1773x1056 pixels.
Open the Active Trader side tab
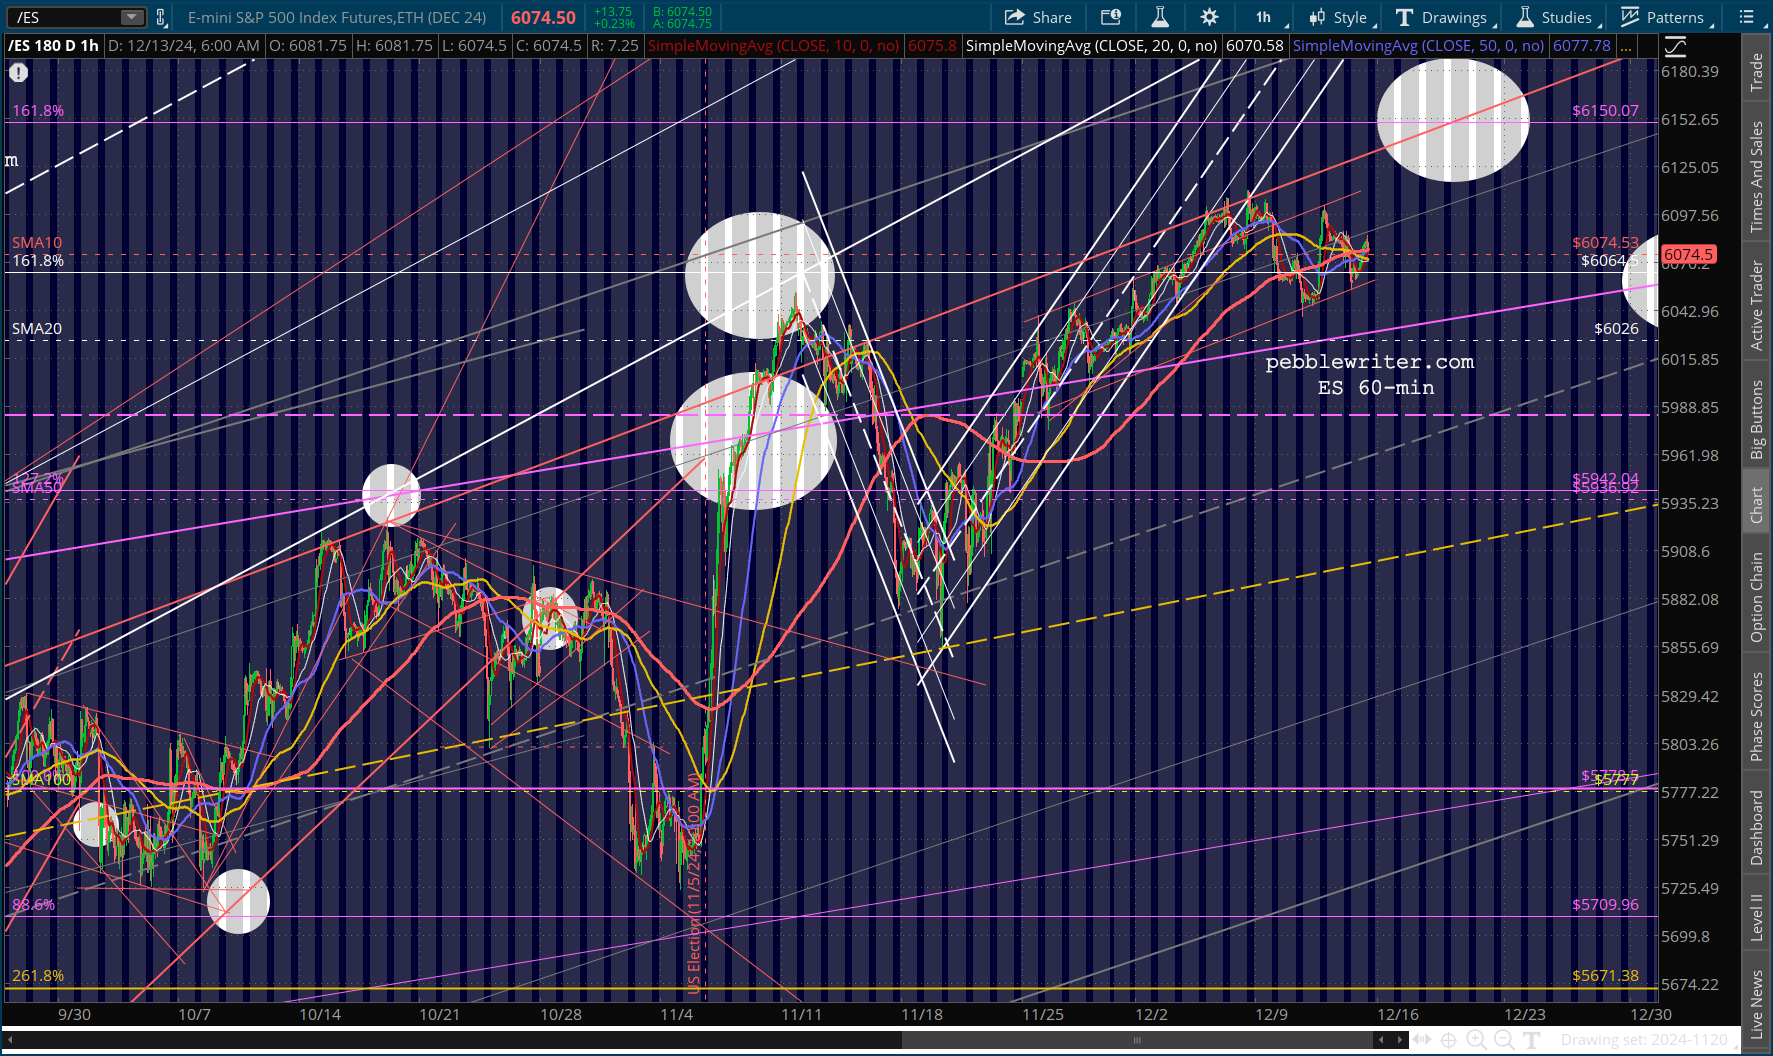pyautogui.click(x=1756, y=305)
